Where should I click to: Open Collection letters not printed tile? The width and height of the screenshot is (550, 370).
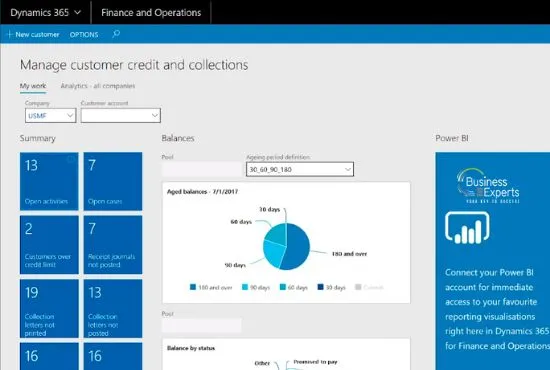[49, 309]
